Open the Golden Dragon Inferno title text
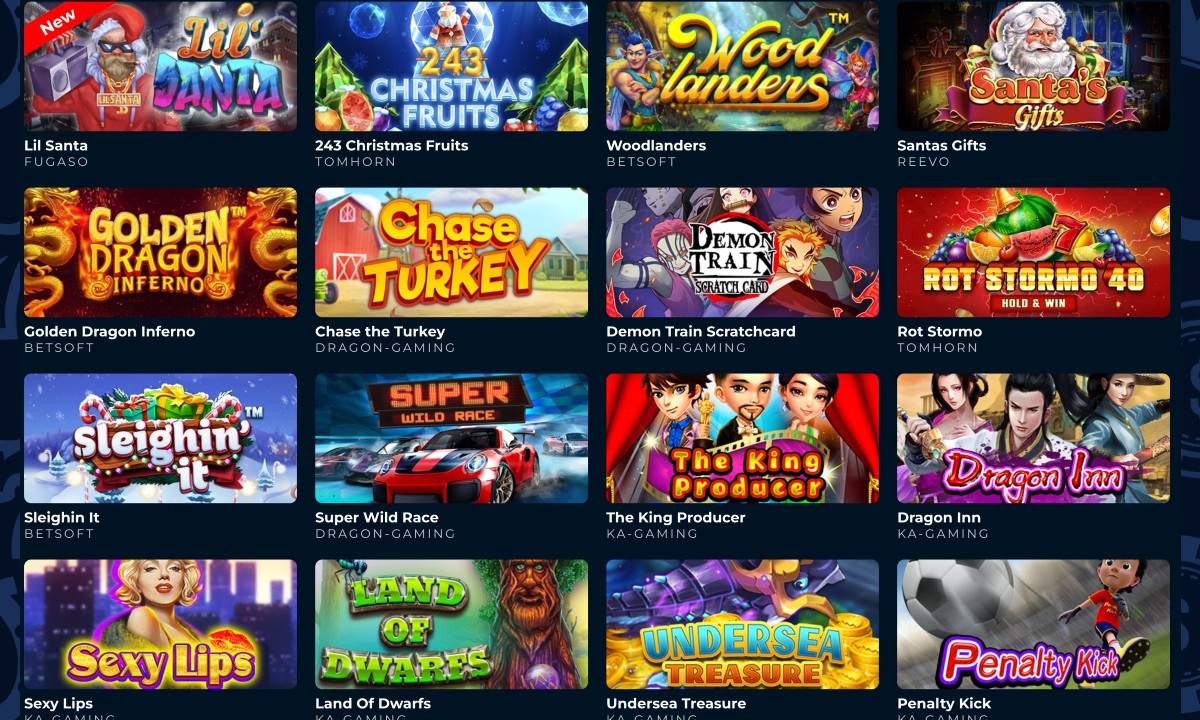 [x=110, y=331]
